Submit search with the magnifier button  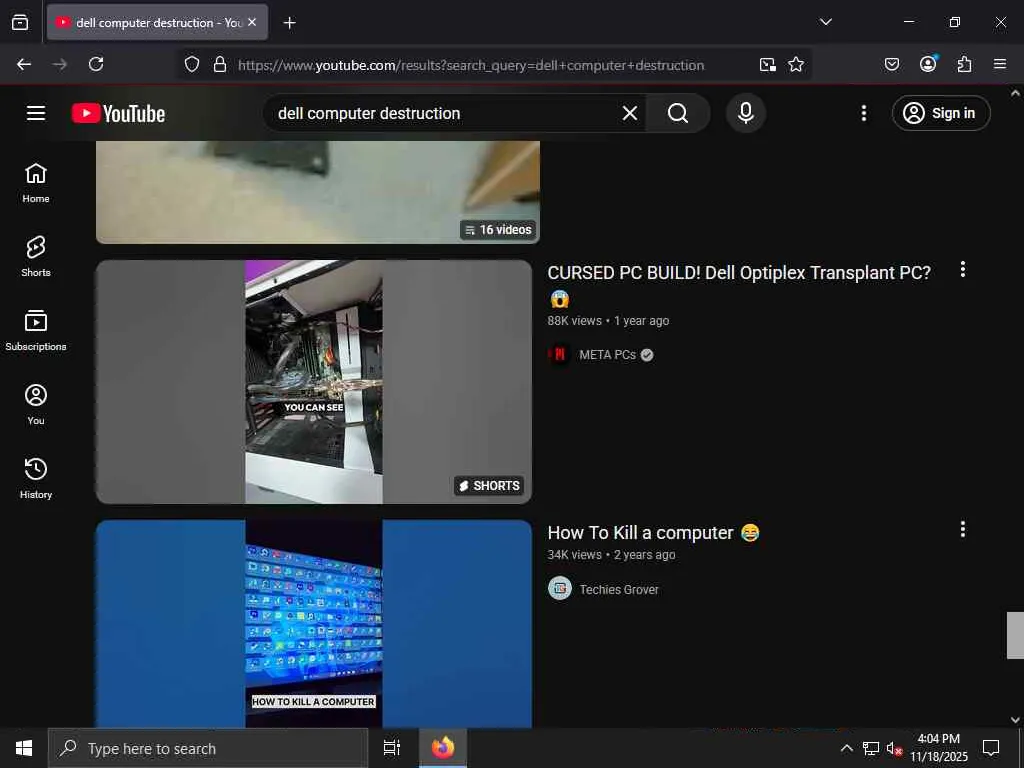pos(678,113)
